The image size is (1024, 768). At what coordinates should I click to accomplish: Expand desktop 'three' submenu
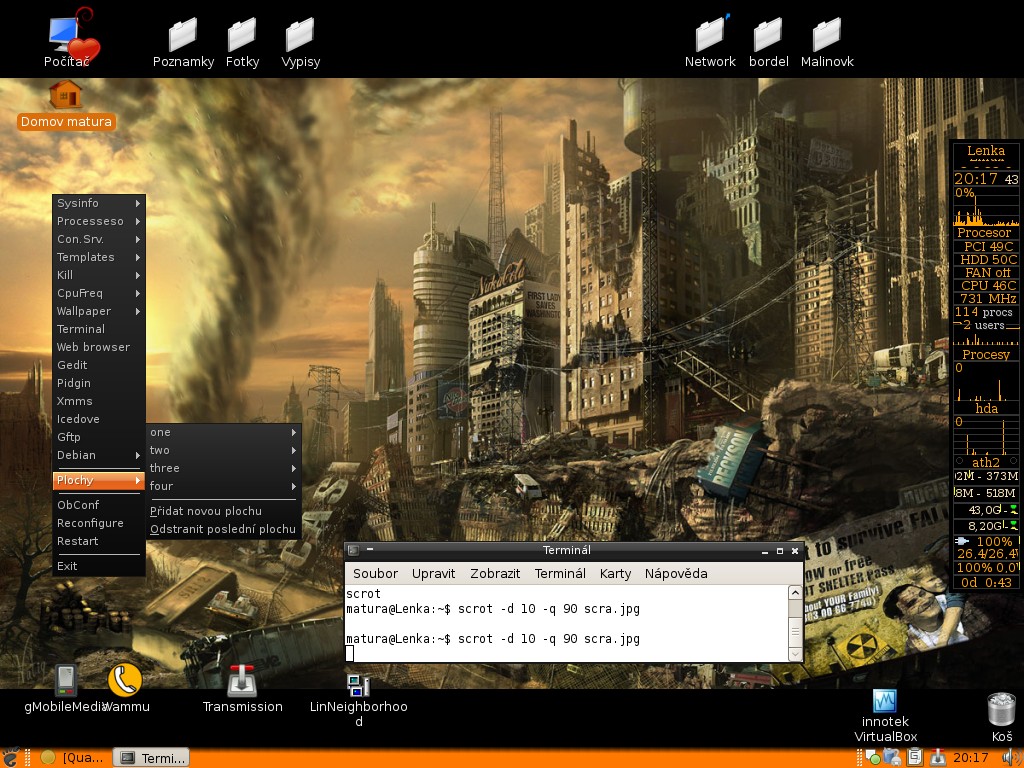click(x=223, y=468)
